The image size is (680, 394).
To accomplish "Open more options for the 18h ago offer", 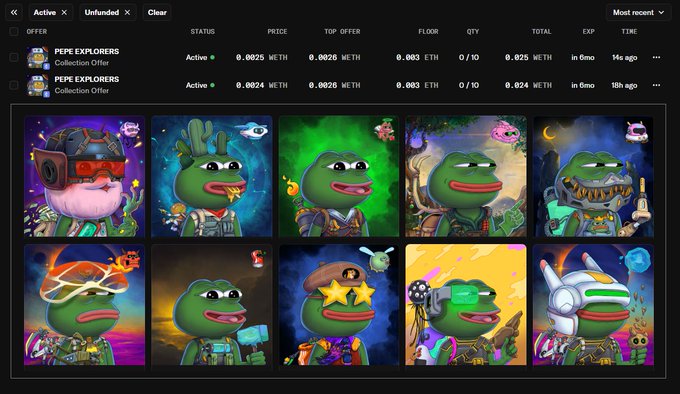I will coord(656,85).
